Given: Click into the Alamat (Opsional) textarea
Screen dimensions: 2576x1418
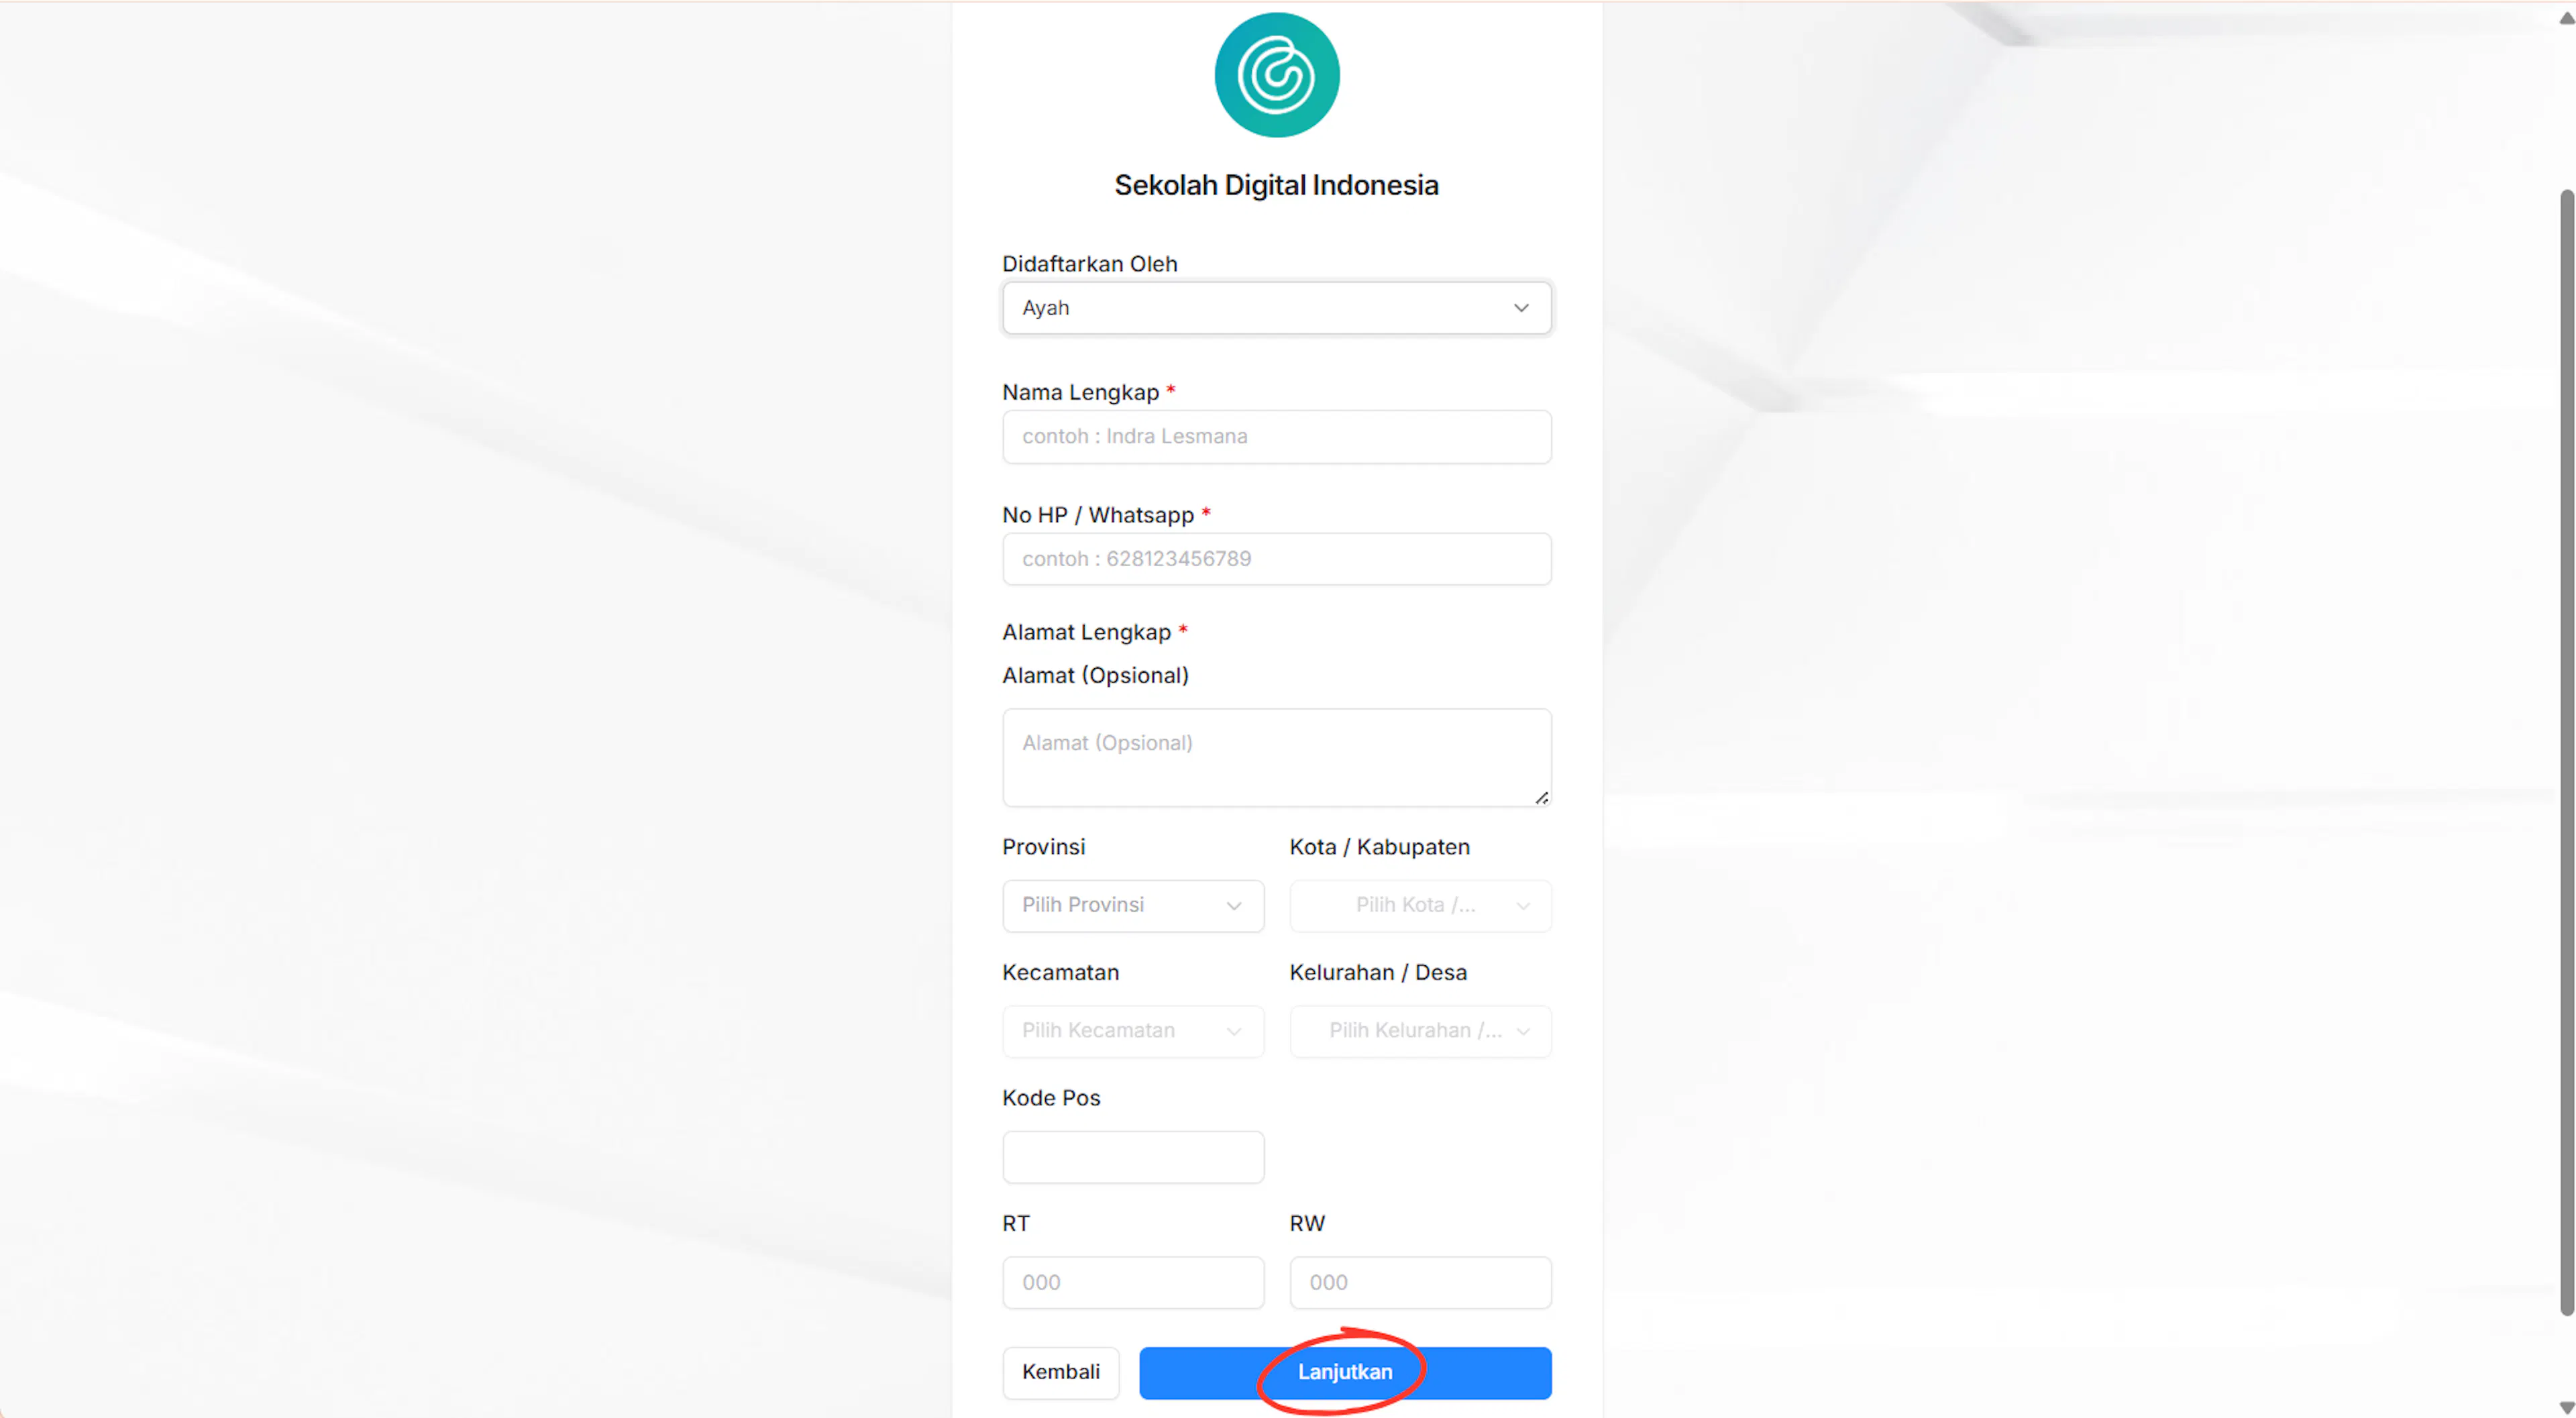Looking at the screenshot, I should 1276,758.
